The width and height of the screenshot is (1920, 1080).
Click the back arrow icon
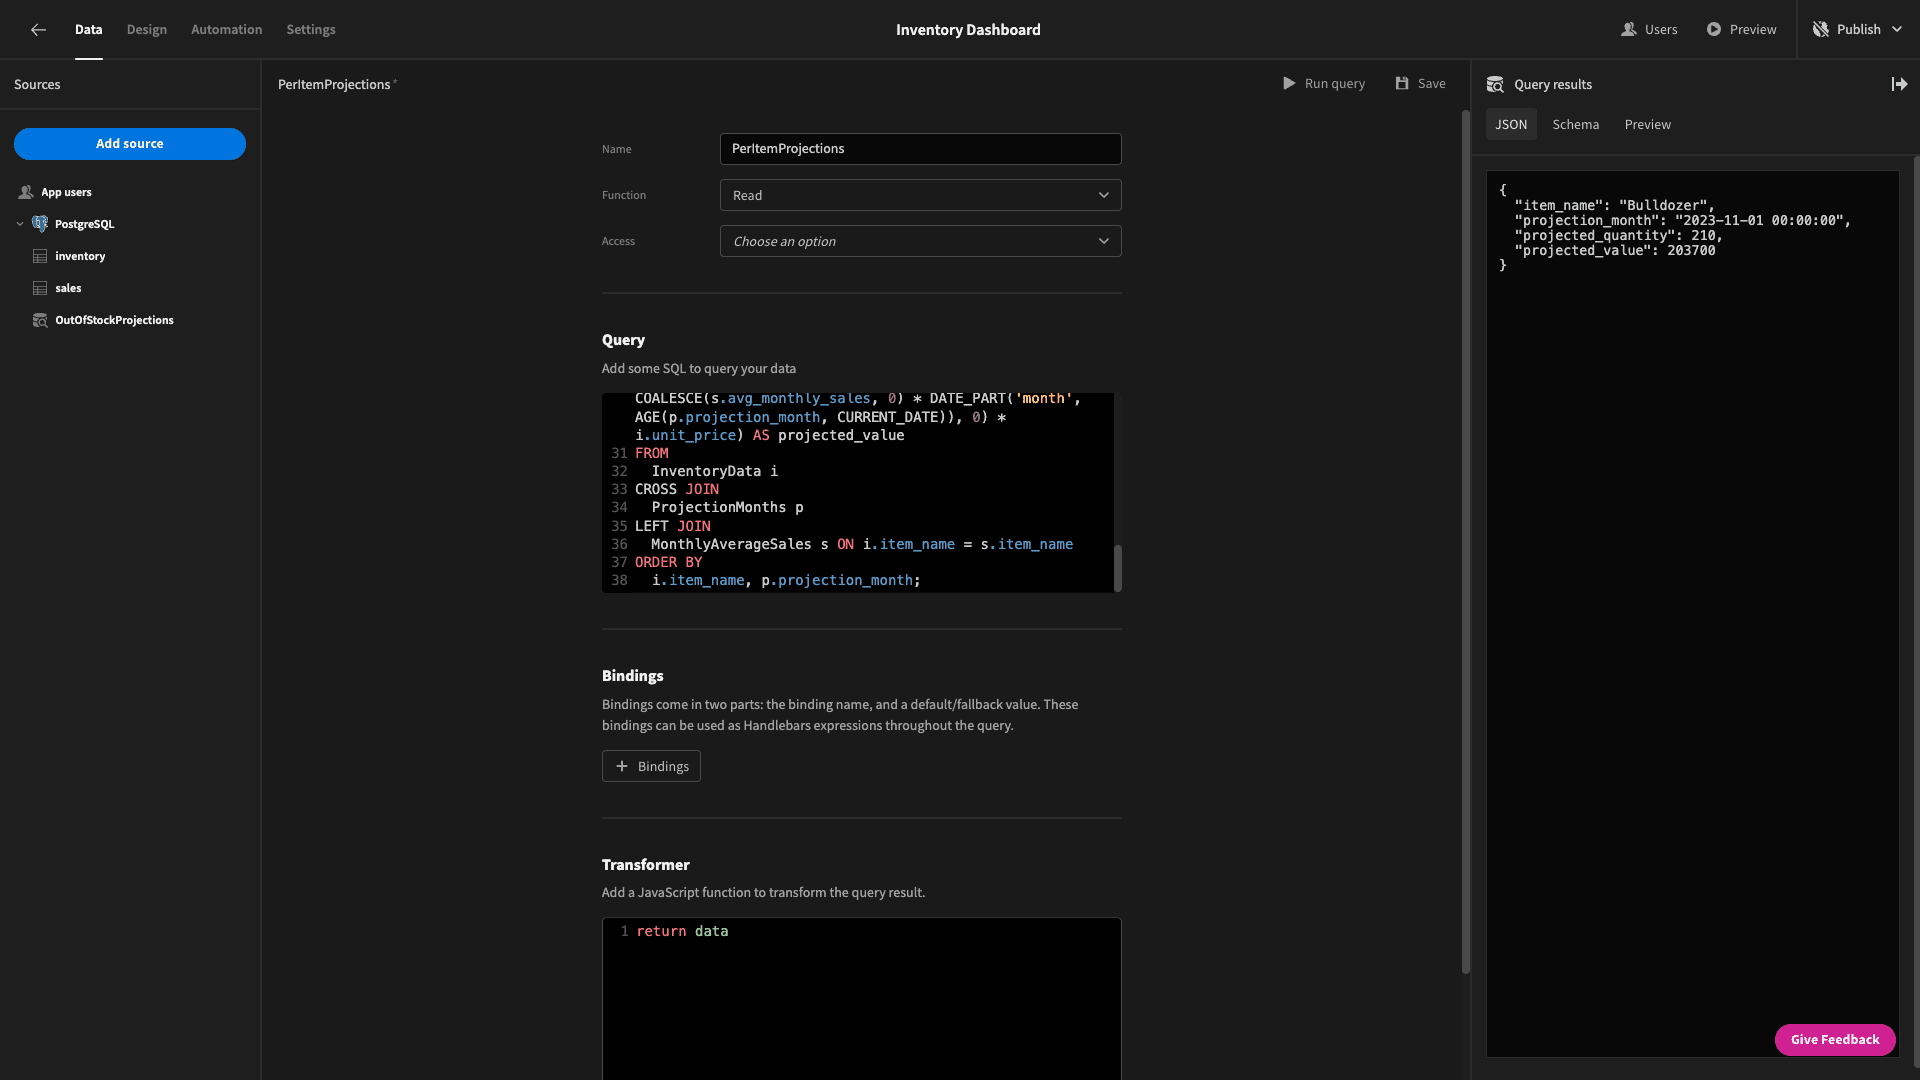(38, 30)
